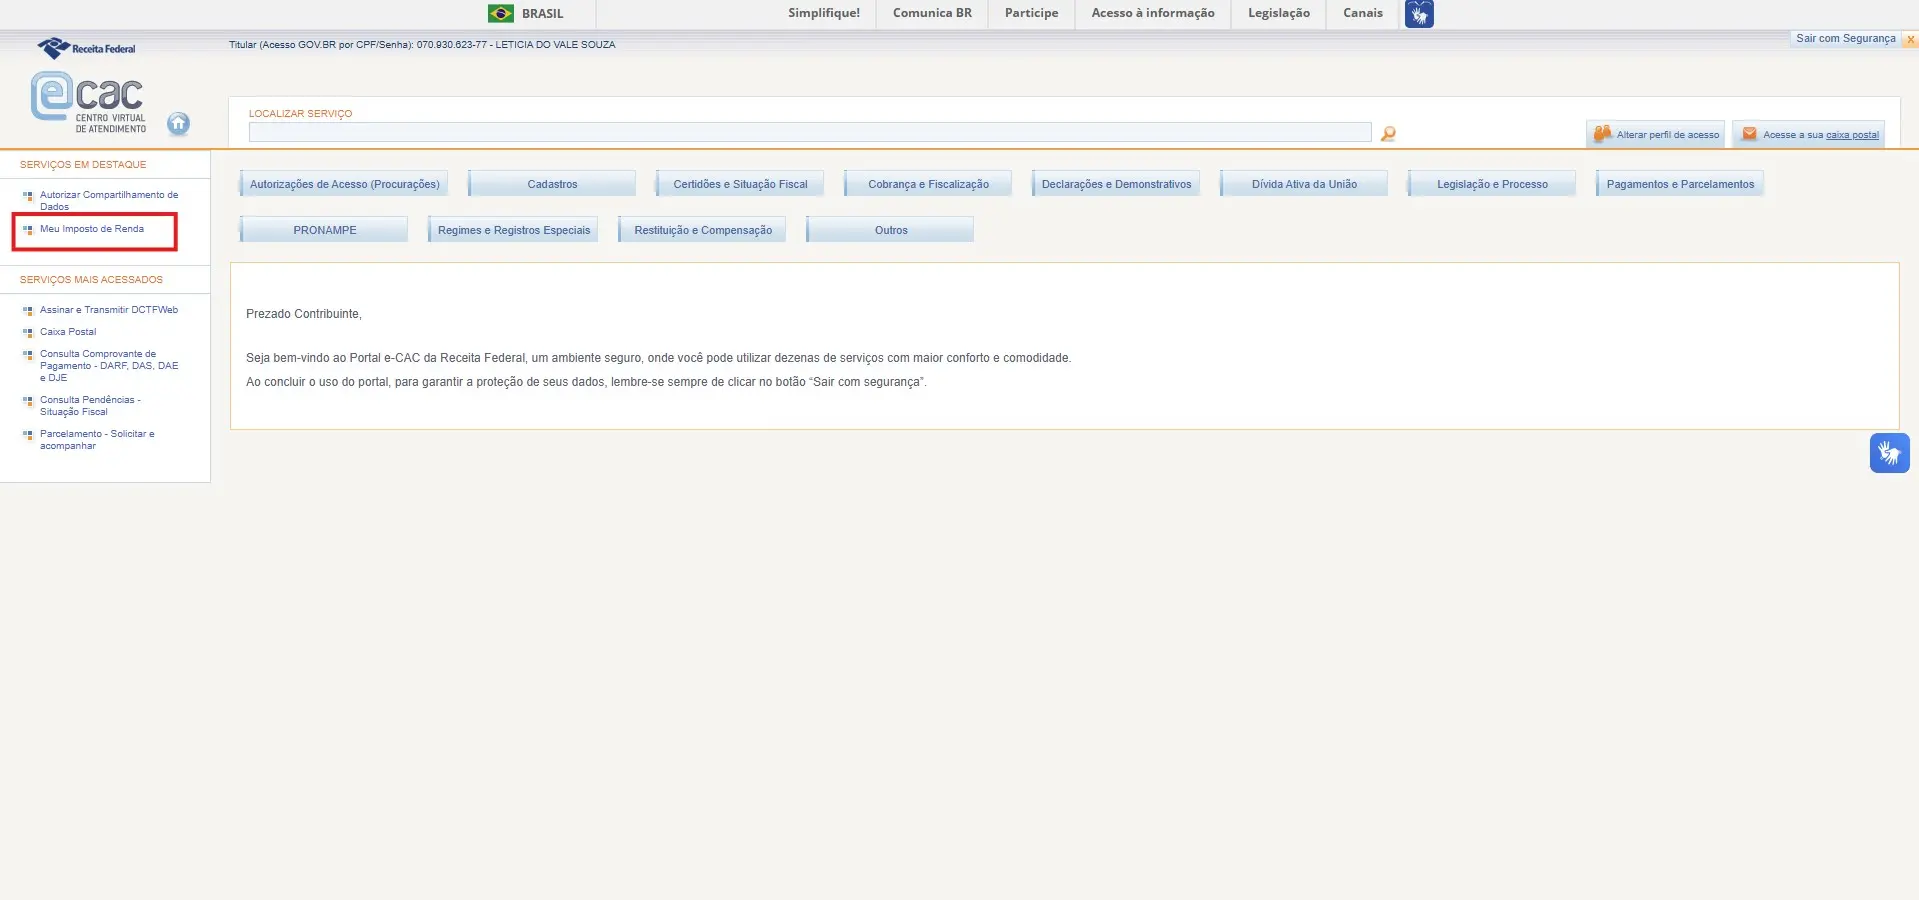The image size is (1919, 900).
Task: Open Declarações e Demonstrativos services
Action: click(x=1115, y=183)
